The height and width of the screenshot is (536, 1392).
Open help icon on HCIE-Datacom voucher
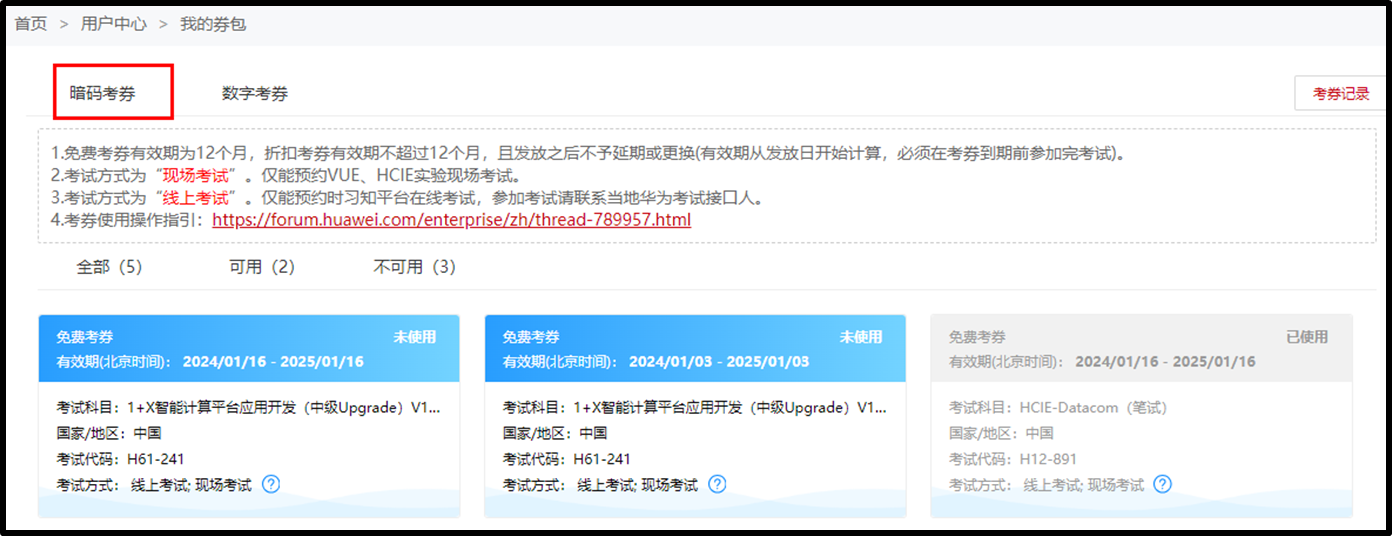coord(1162,485)
